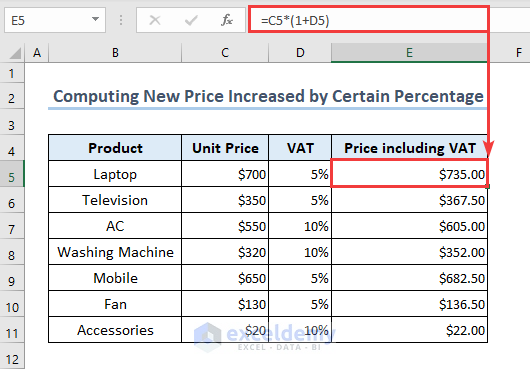Select the $136.50 result cell

coord(409,304)
